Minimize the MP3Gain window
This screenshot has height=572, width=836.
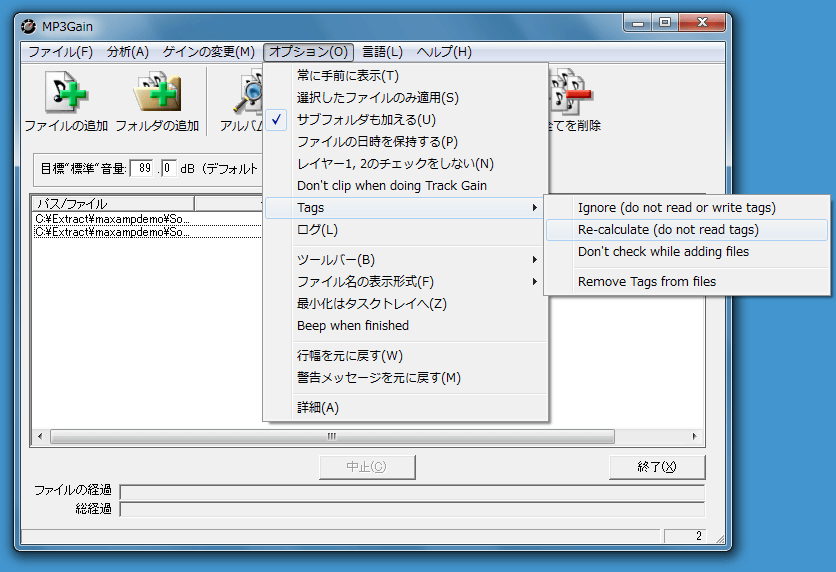pos(638,22)
